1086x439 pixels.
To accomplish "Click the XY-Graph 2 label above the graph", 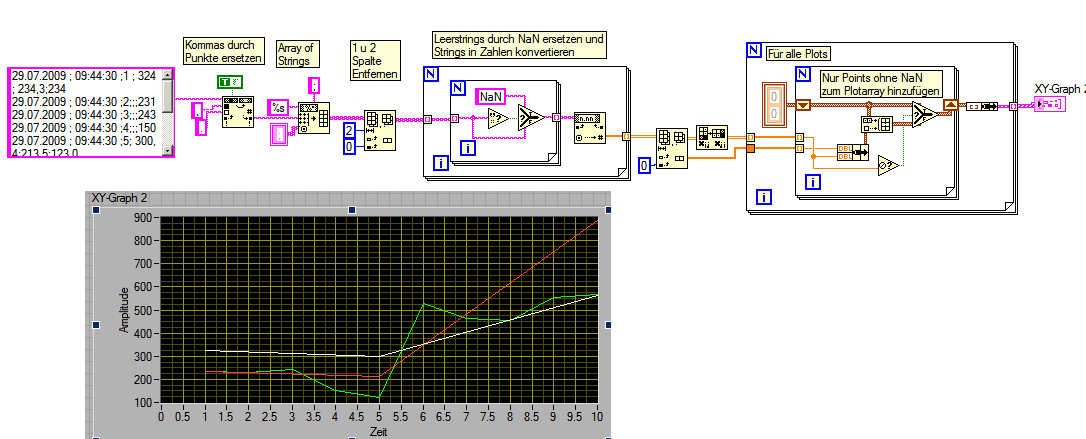I will tap(119, 198).
